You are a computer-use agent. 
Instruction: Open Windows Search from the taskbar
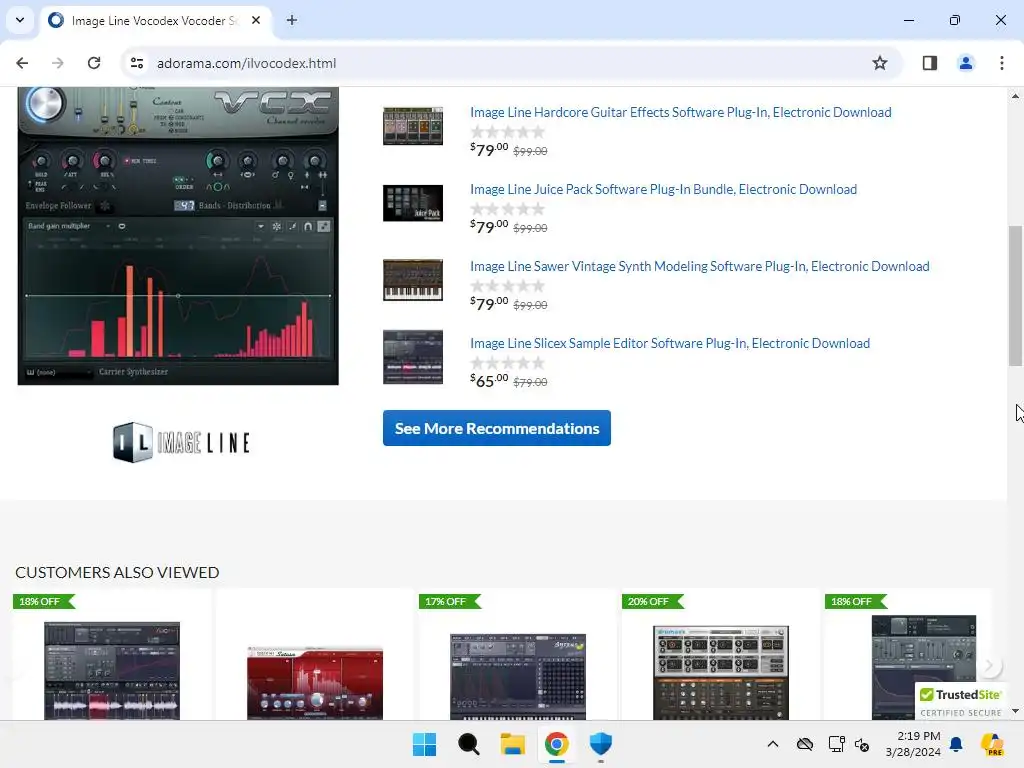tap(468, 744)
